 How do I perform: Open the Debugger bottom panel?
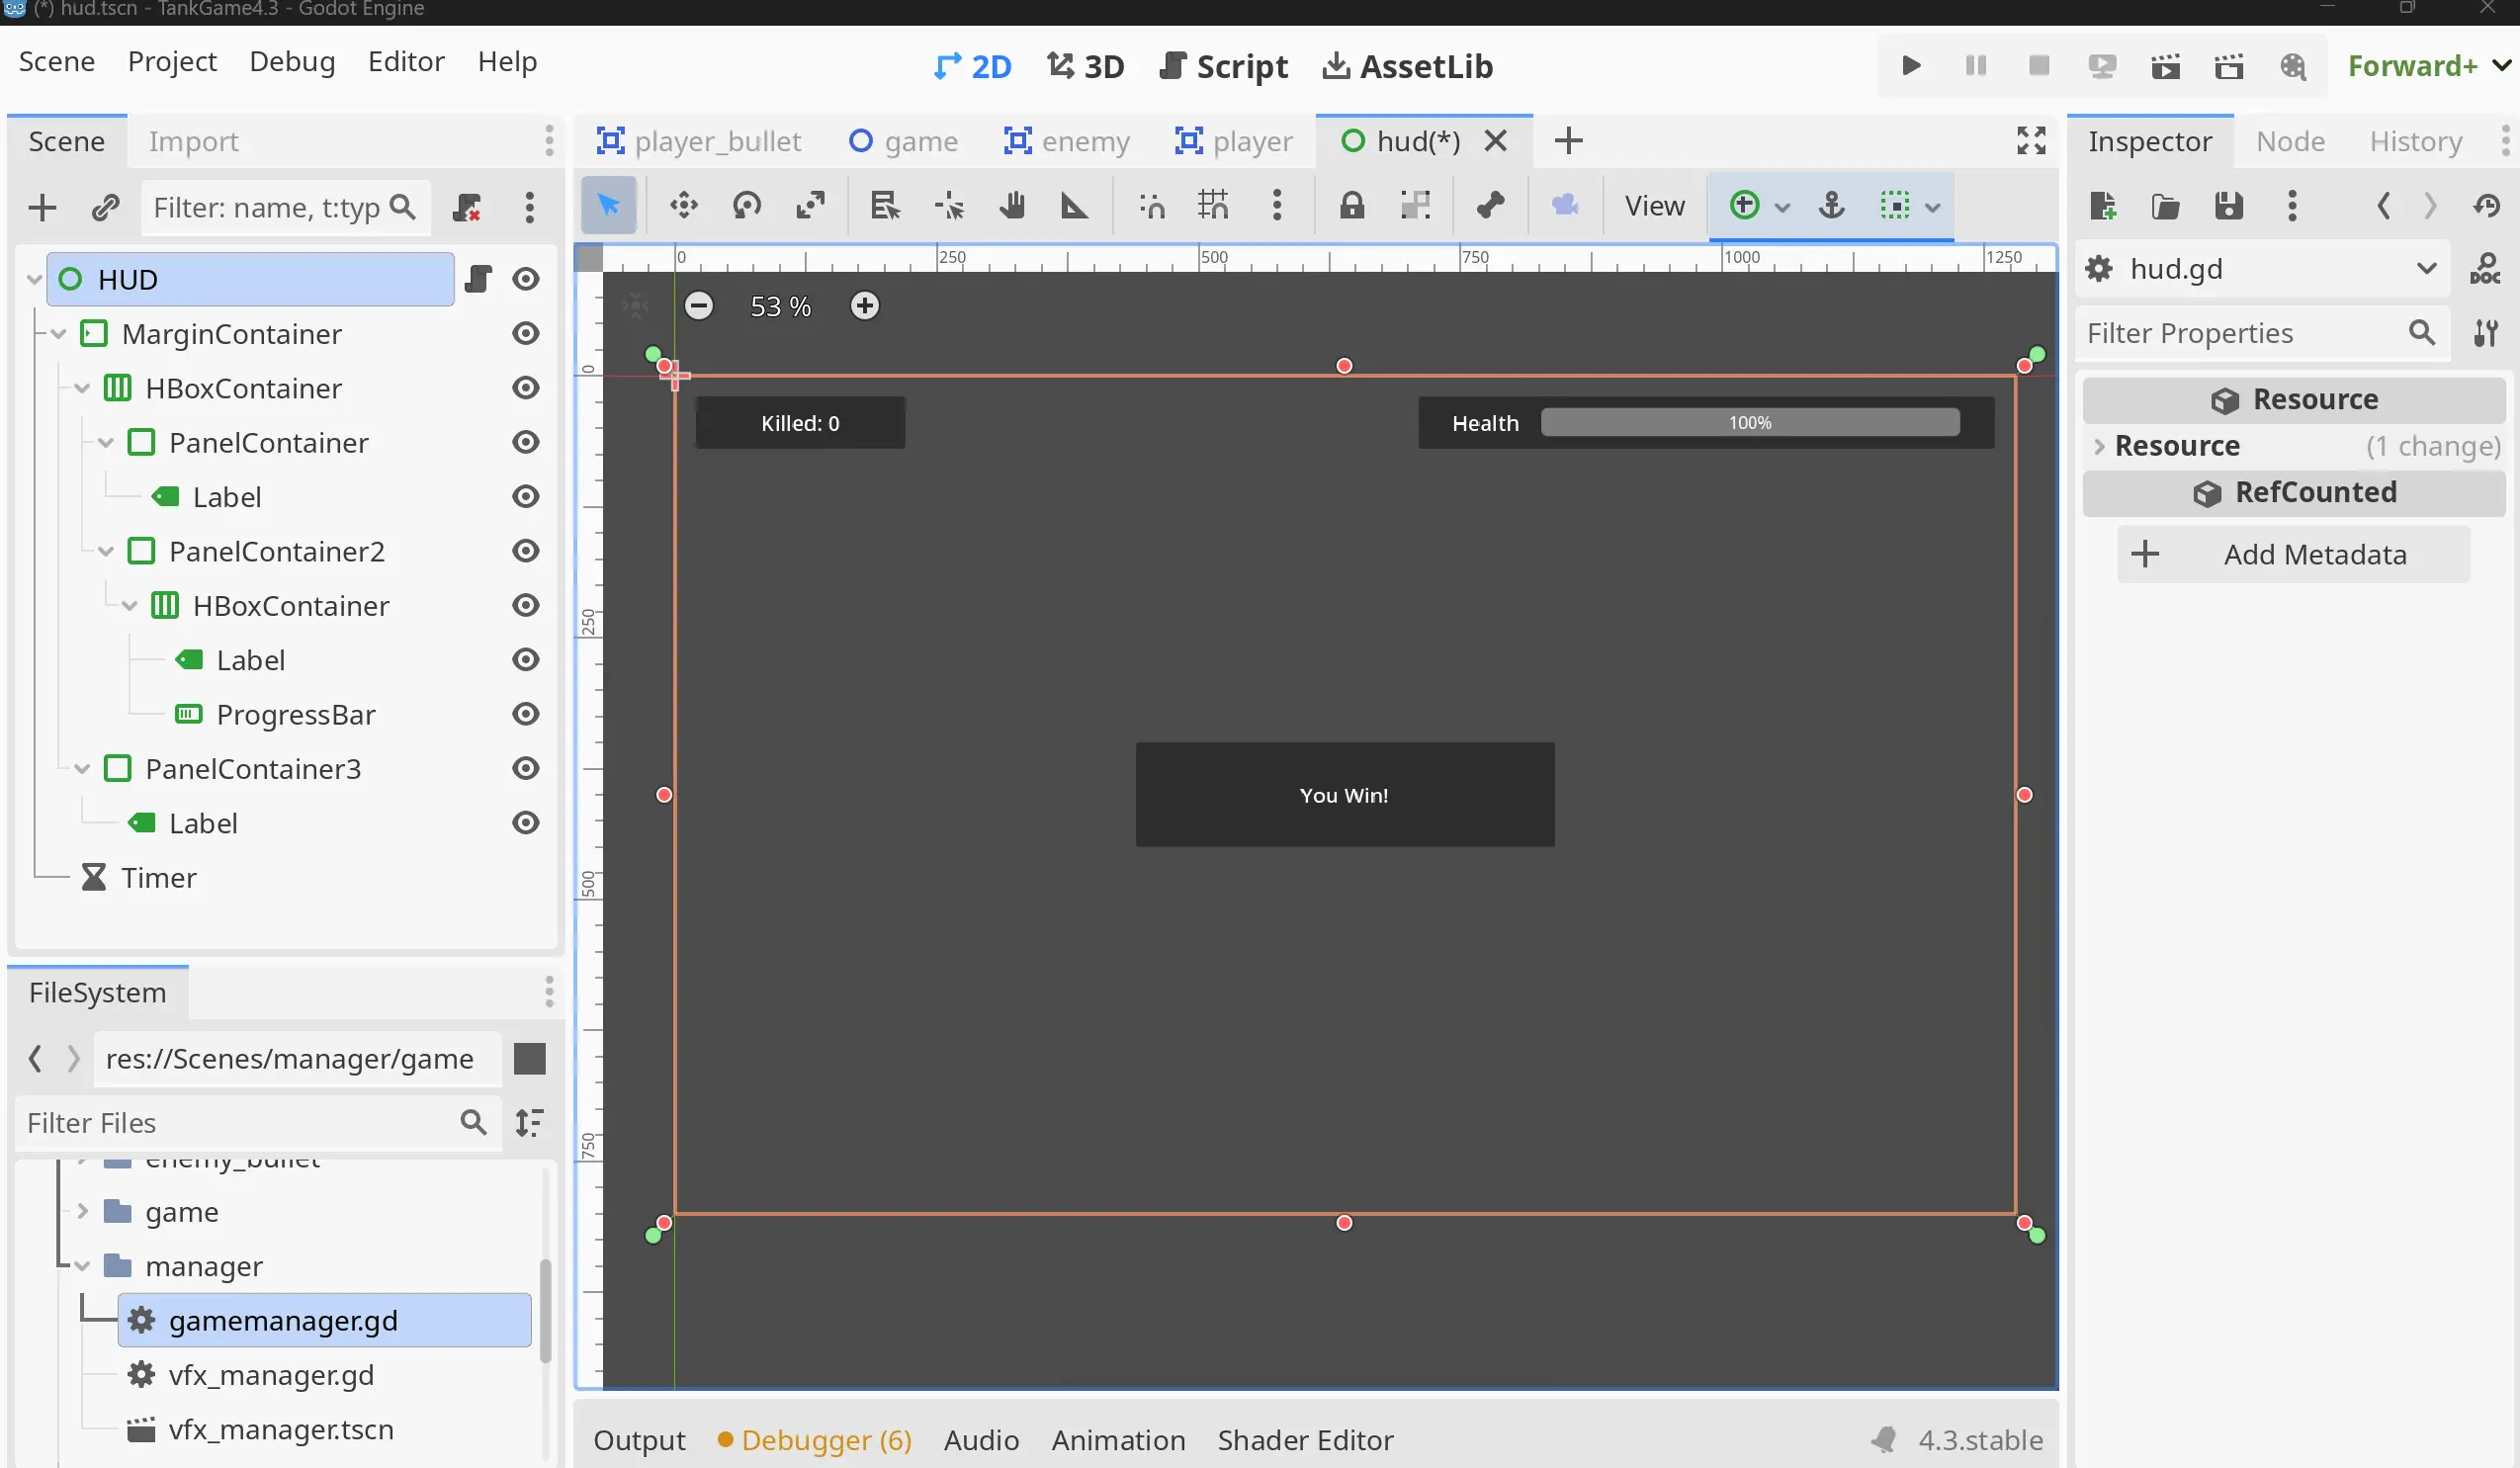[x=814, y=1439]
